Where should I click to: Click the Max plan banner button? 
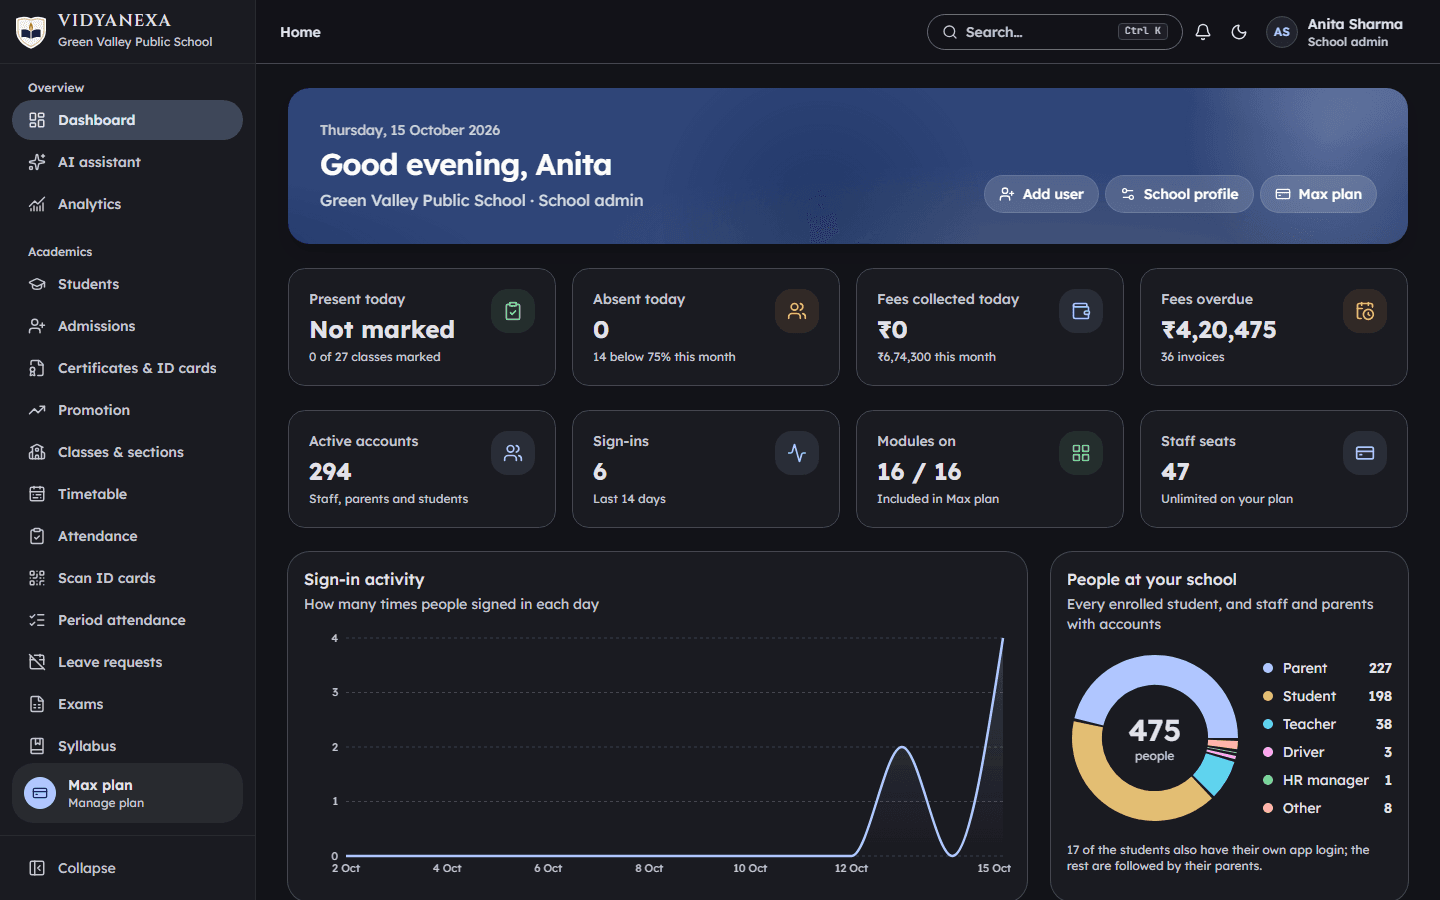pos(1318,194)
